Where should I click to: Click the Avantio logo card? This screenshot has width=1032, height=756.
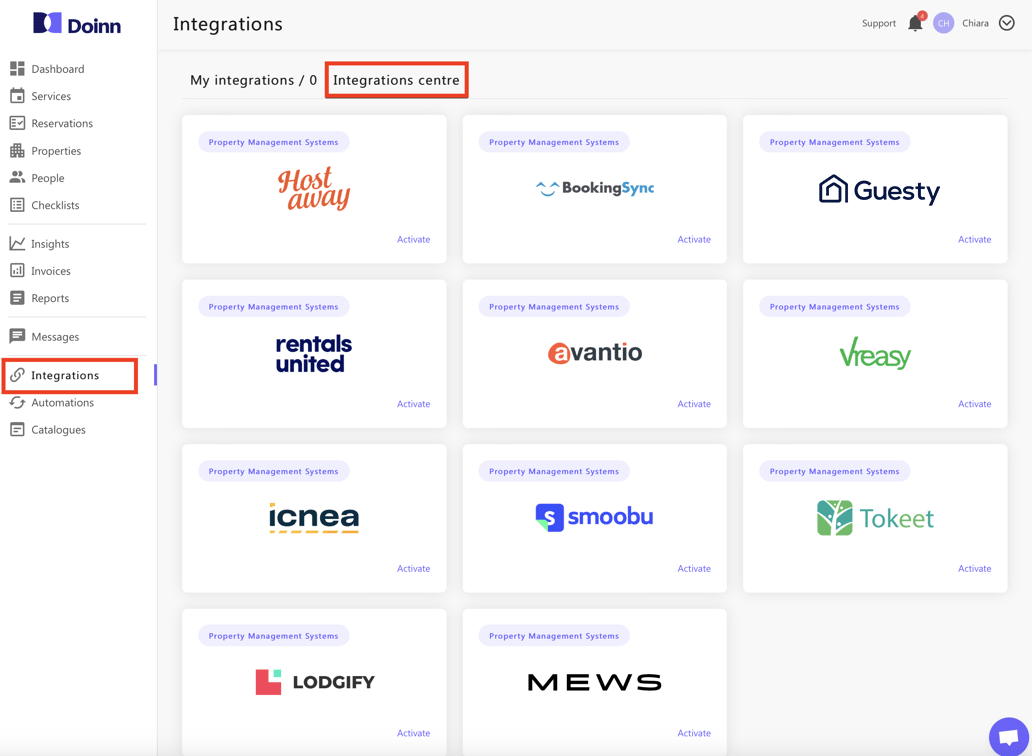(x=595, y=353)
